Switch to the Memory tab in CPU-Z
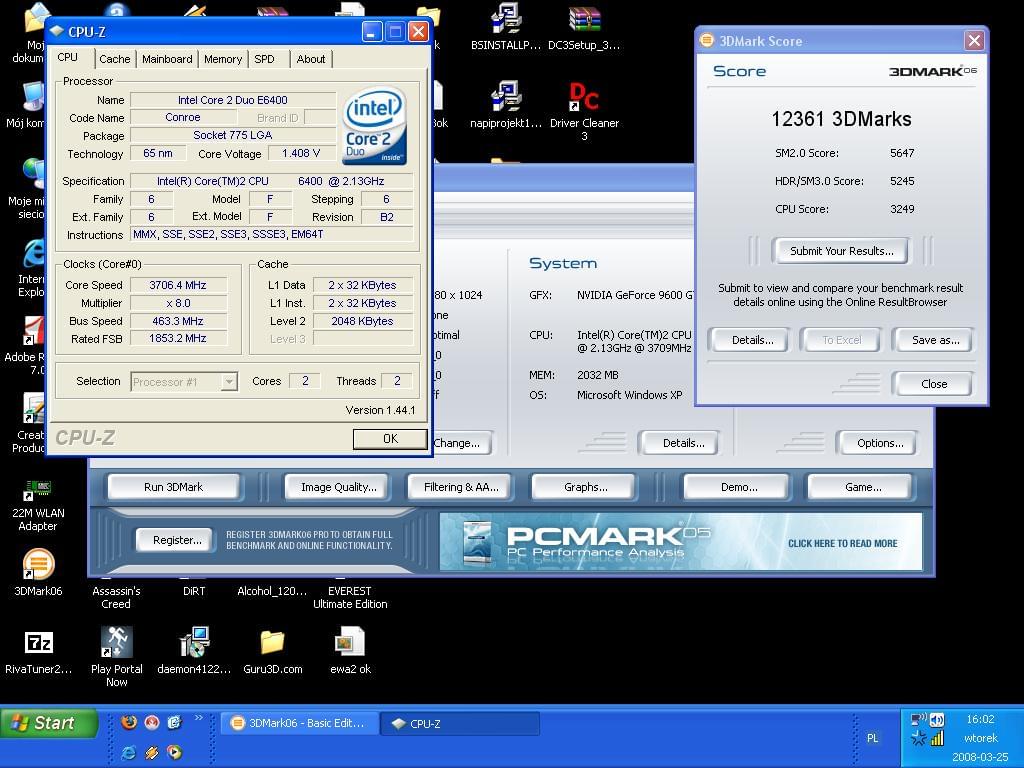Image resolution: width=1024 pixels, height=768 pixels. point(223,59)
